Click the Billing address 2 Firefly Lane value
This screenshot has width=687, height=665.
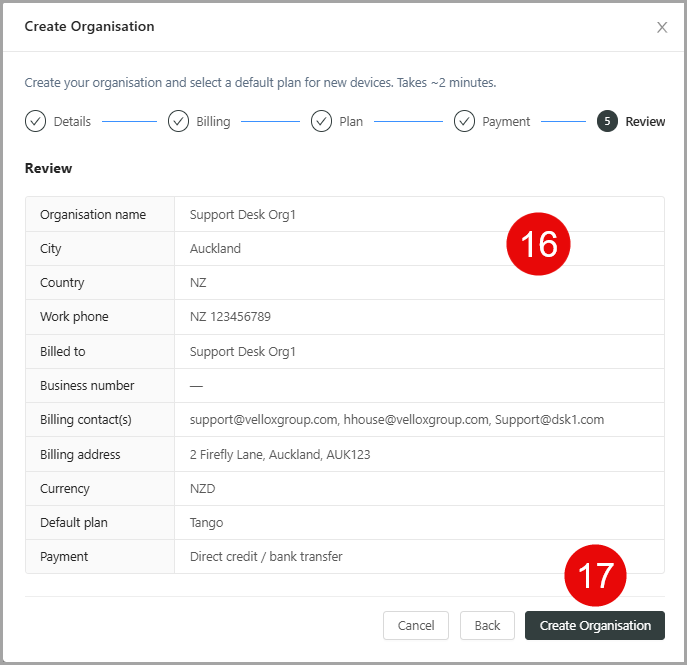point(280,454)
